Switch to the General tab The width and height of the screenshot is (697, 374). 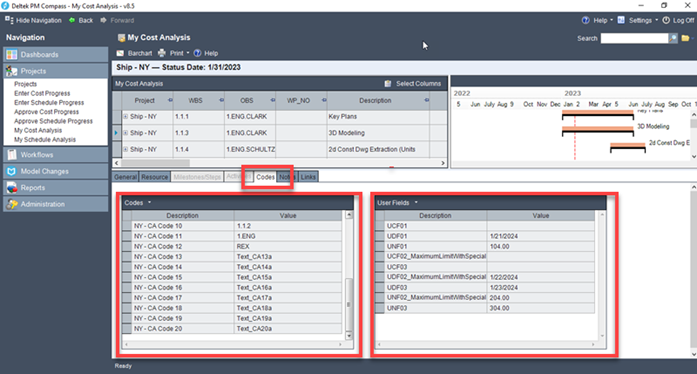coord(125,177)
